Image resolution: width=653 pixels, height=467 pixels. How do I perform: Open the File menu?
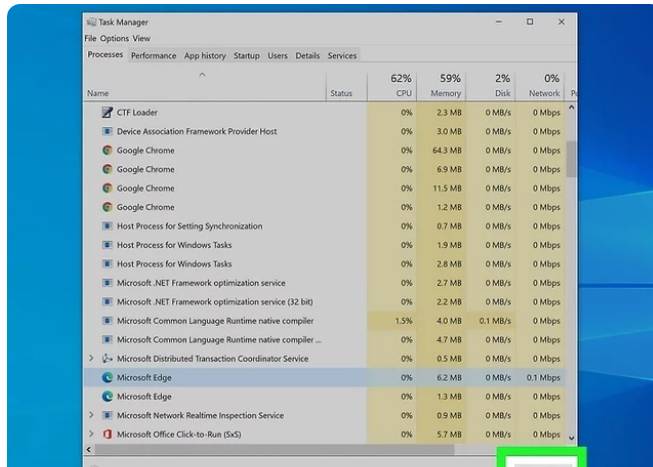click(90, 39)
